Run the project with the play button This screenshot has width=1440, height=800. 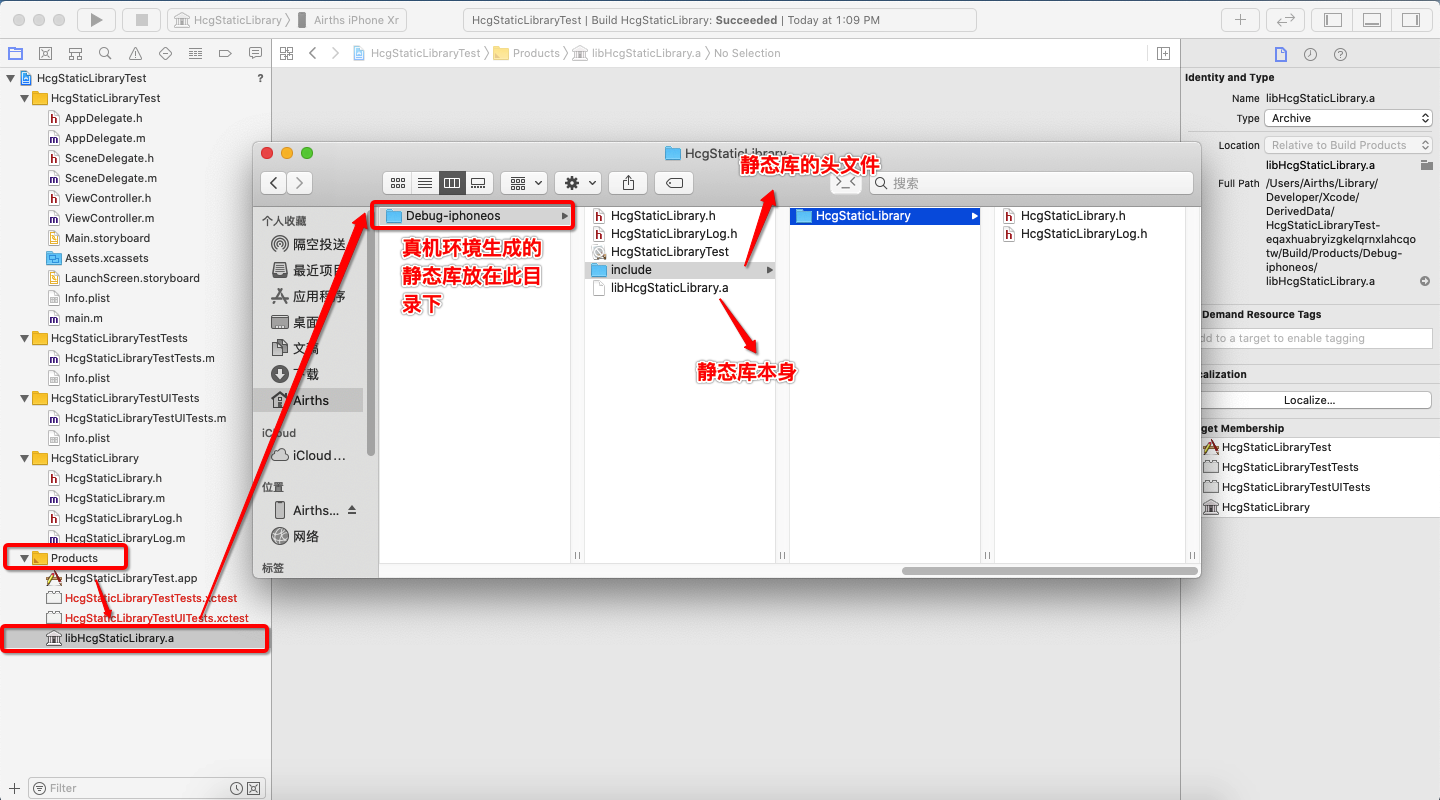click(95, 18)
